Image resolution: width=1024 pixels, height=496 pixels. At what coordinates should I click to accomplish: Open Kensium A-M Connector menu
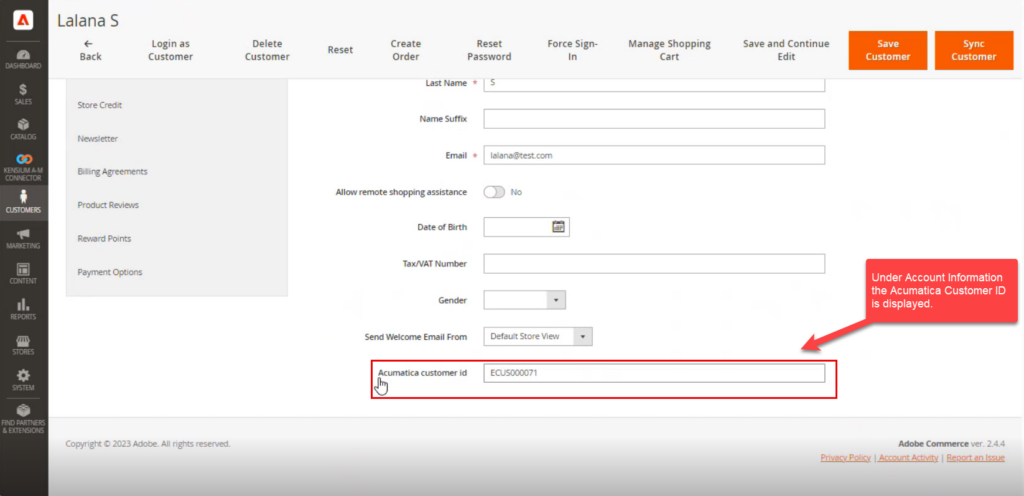point(24,167)
